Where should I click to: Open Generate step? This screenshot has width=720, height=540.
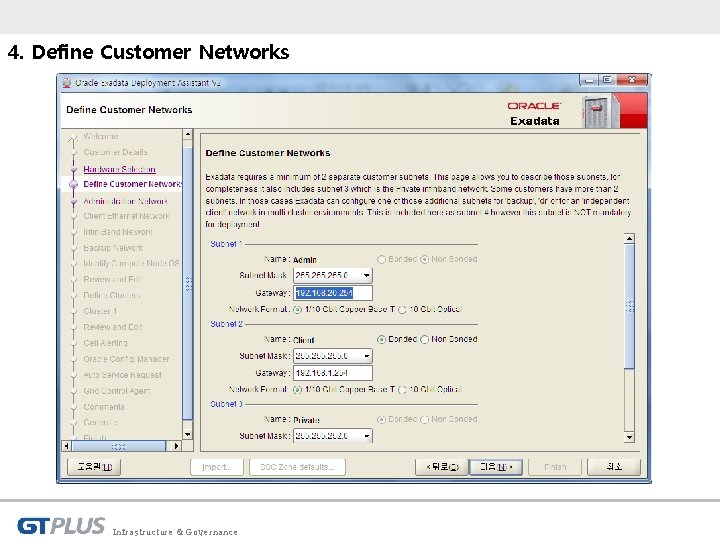[x=100, y=422]
